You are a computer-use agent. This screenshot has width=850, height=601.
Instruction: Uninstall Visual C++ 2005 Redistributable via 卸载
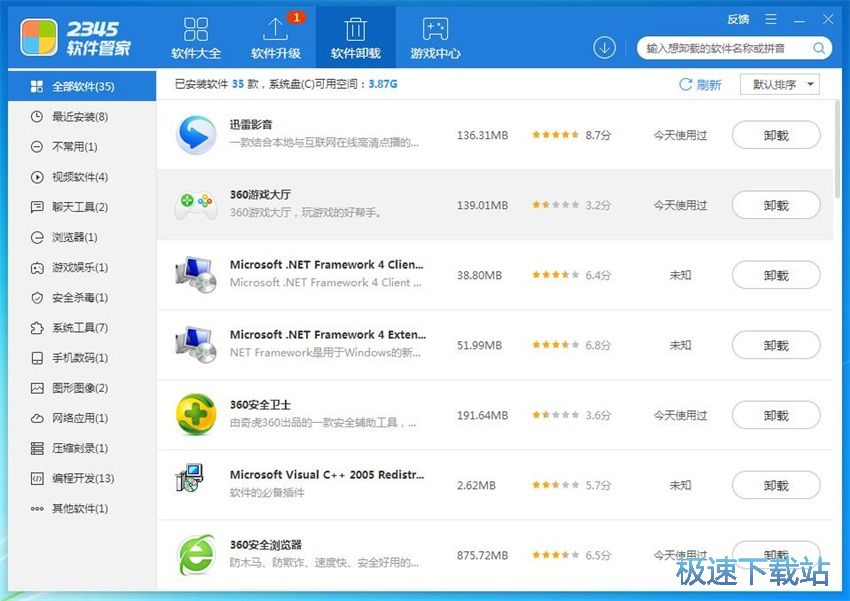pyautogui.click(x=776, y=486)
